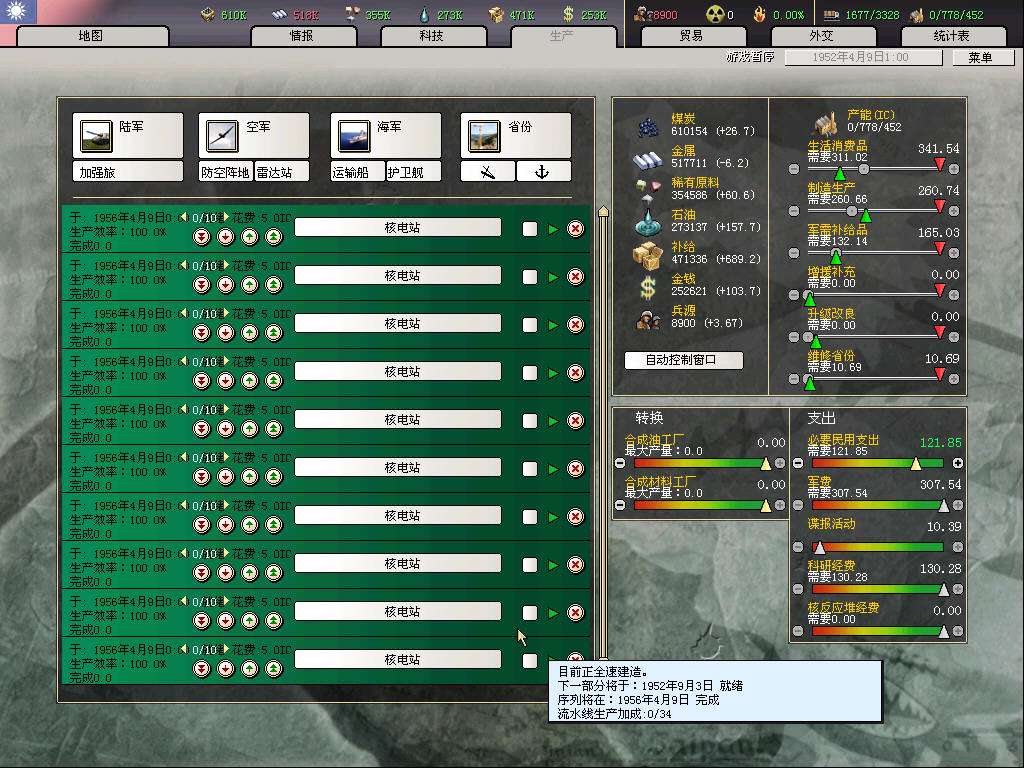Click the 稀有原料 rare materials icon
Screen dimensions: 1024x768
(x=648, y=189)
